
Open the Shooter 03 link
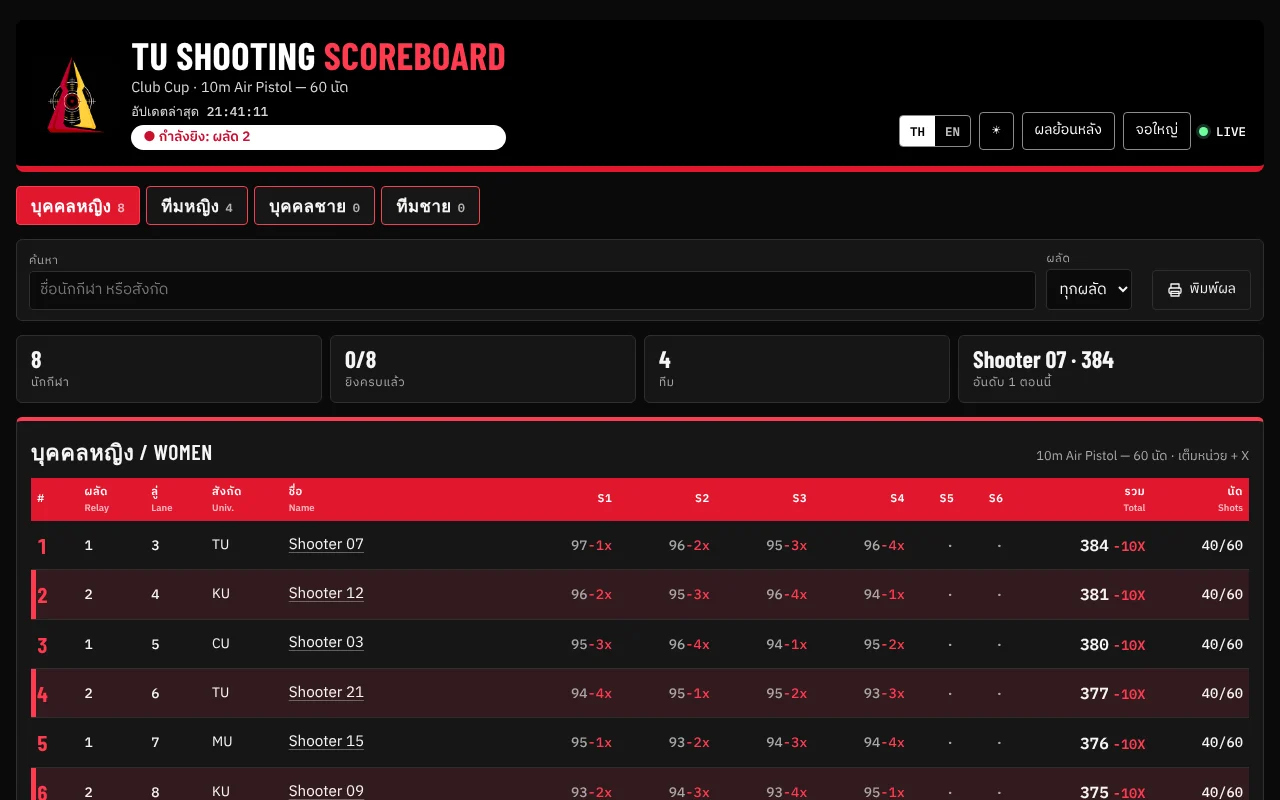[326, 642]
